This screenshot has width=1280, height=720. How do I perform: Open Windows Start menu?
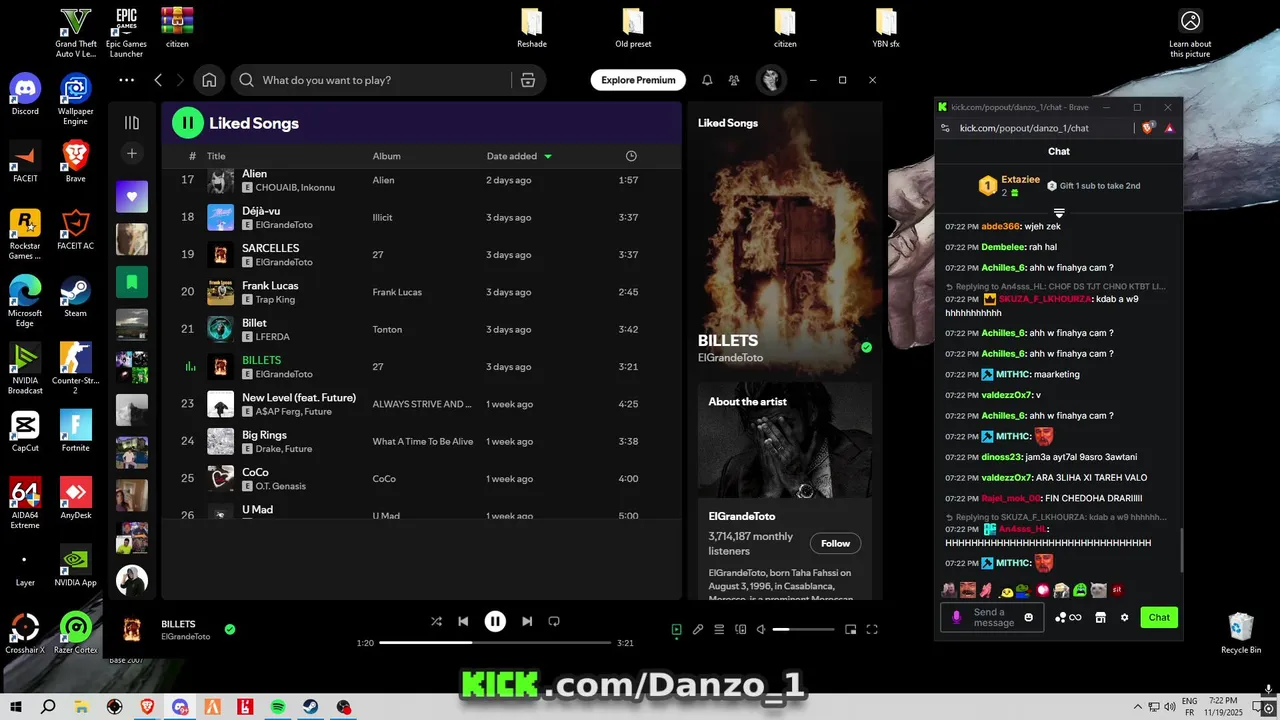15,707
